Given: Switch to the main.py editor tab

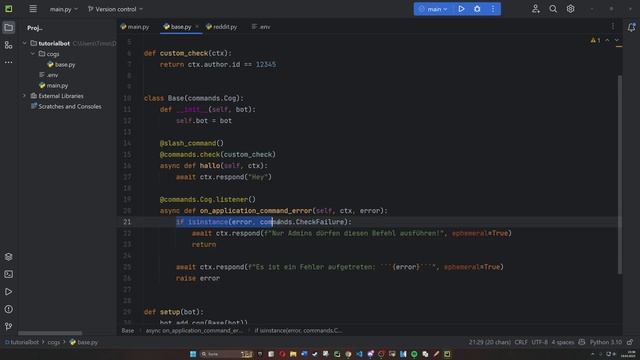Looking at the screenshot, I should (x=135, y=27).
